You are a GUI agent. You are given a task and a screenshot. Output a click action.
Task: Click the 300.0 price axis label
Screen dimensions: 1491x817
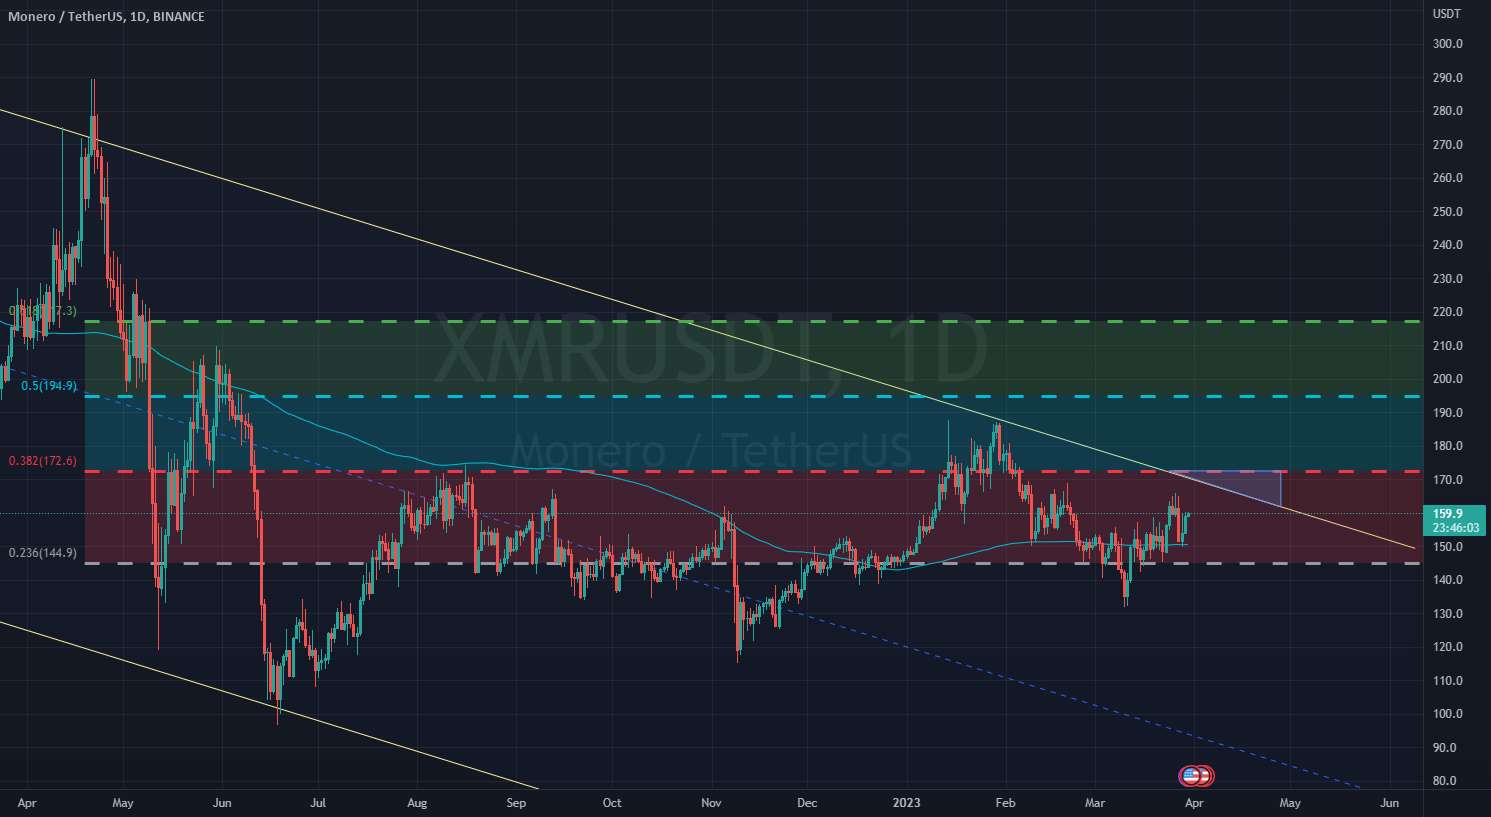(x=1447, y=44)
